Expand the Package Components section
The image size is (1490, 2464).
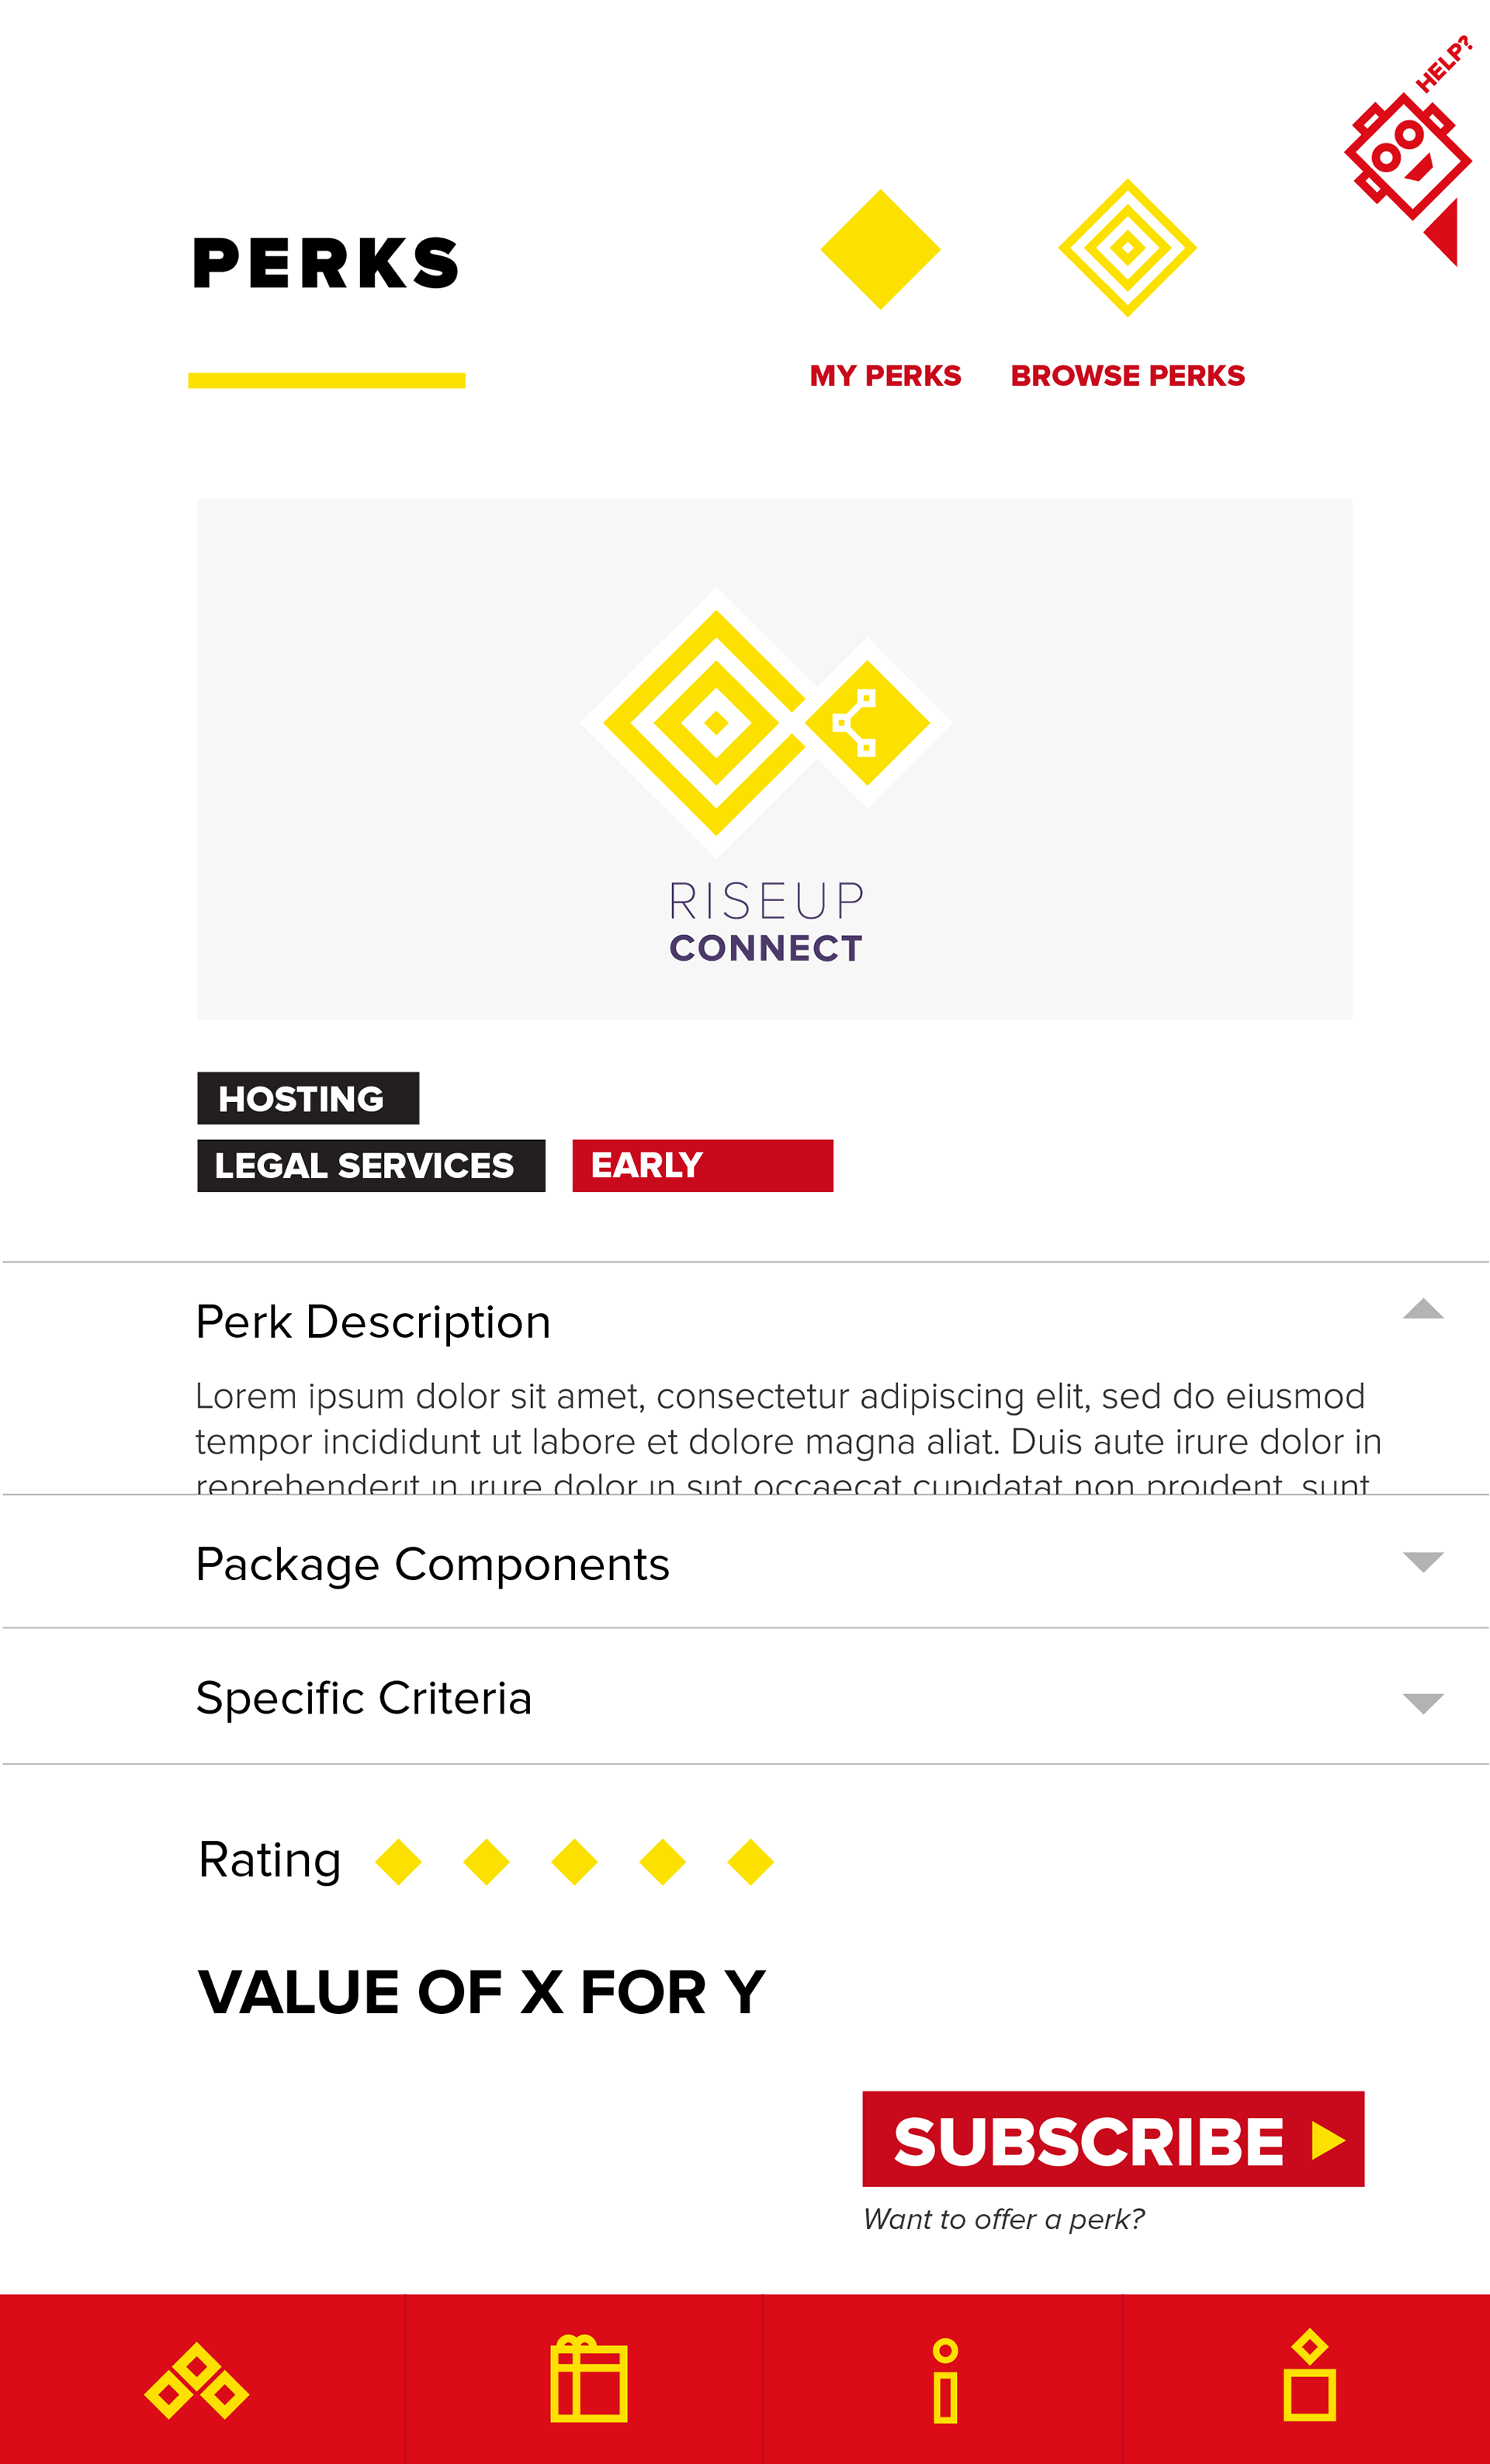1422,1562
